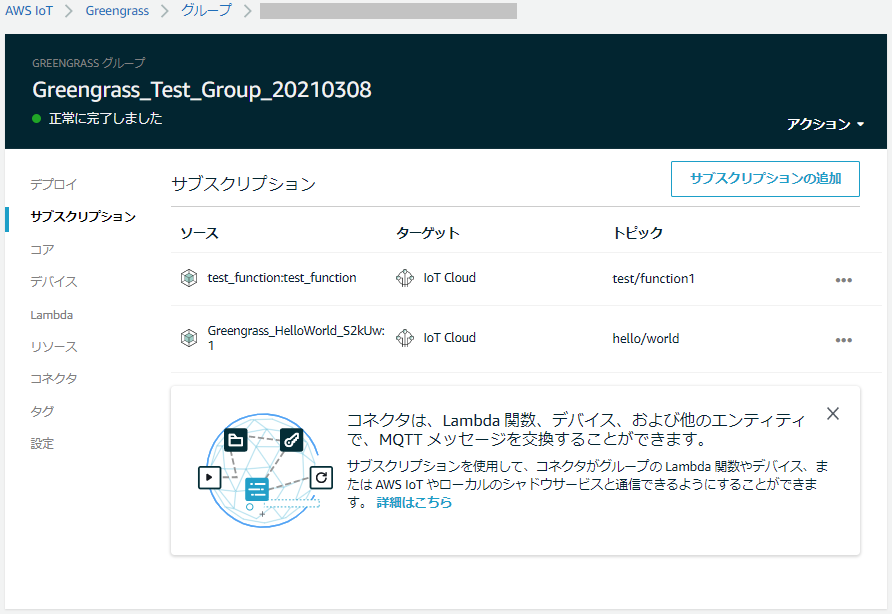Select the test_function:test_function source text
892x614 pixels.
pos(282,278)
